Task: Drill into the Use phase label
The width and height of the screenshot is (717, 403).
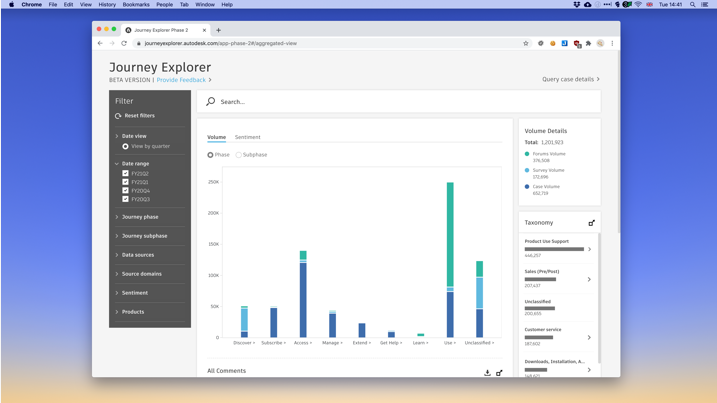Action: coord(450,343)
